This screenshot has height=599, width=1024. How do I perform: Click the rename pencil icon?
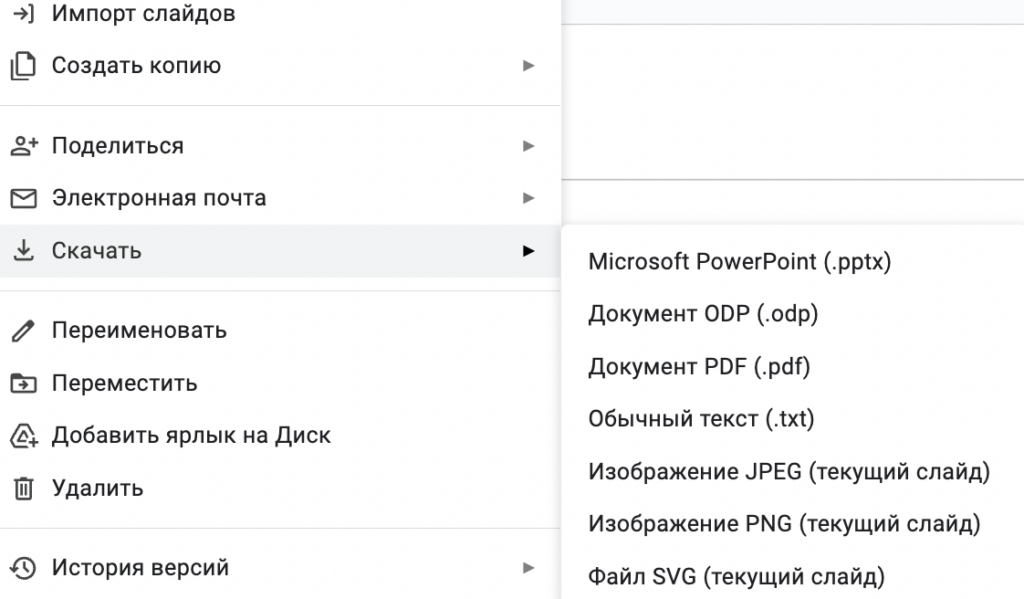pos(23,330)
